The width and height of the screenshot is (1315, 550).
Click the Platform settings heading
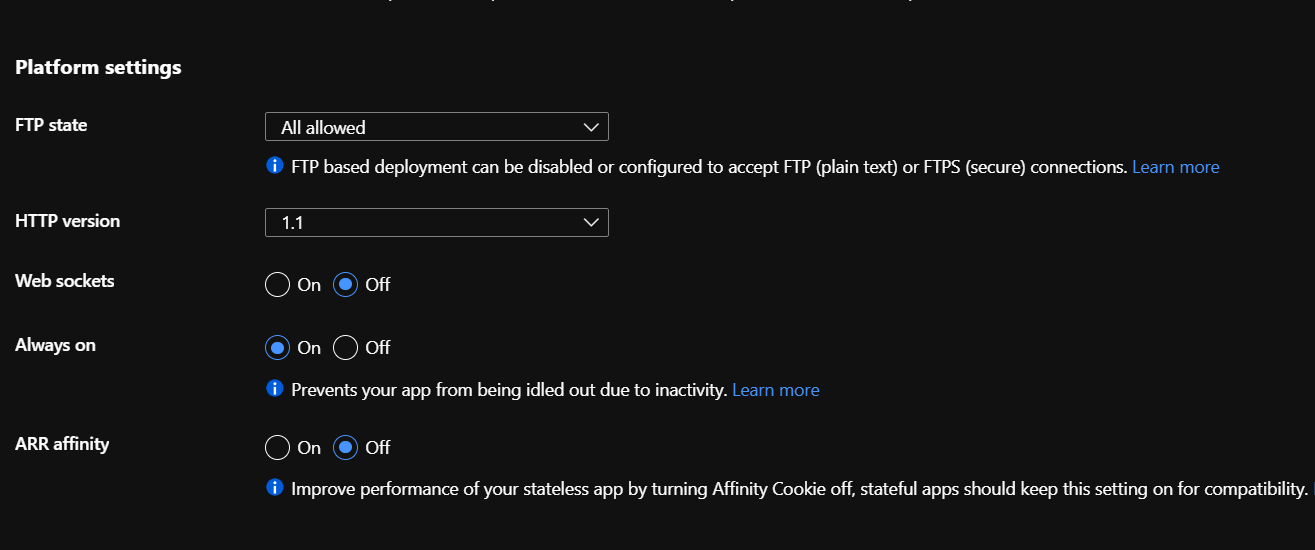pyautogui.click(x=98, y=68)
